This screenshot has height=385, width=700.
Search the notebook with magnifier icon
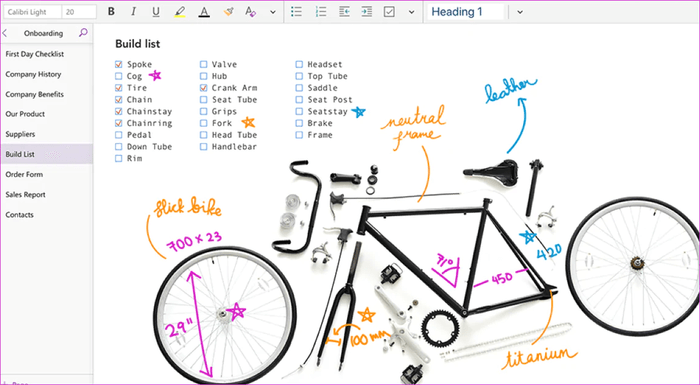click(83, 33)
